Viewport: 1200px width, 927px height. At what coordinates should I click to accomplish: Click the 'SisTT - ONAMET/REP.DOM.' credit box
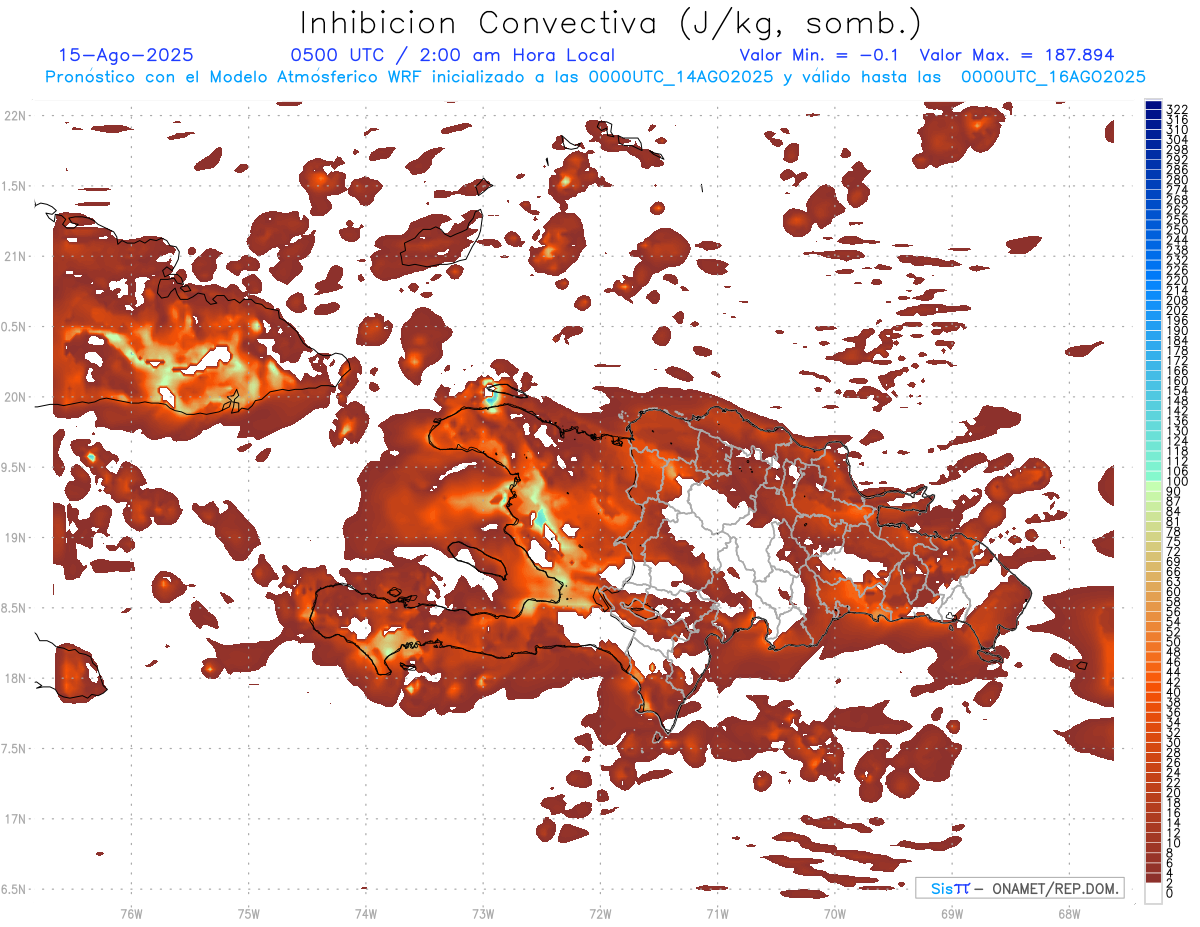1018,888
